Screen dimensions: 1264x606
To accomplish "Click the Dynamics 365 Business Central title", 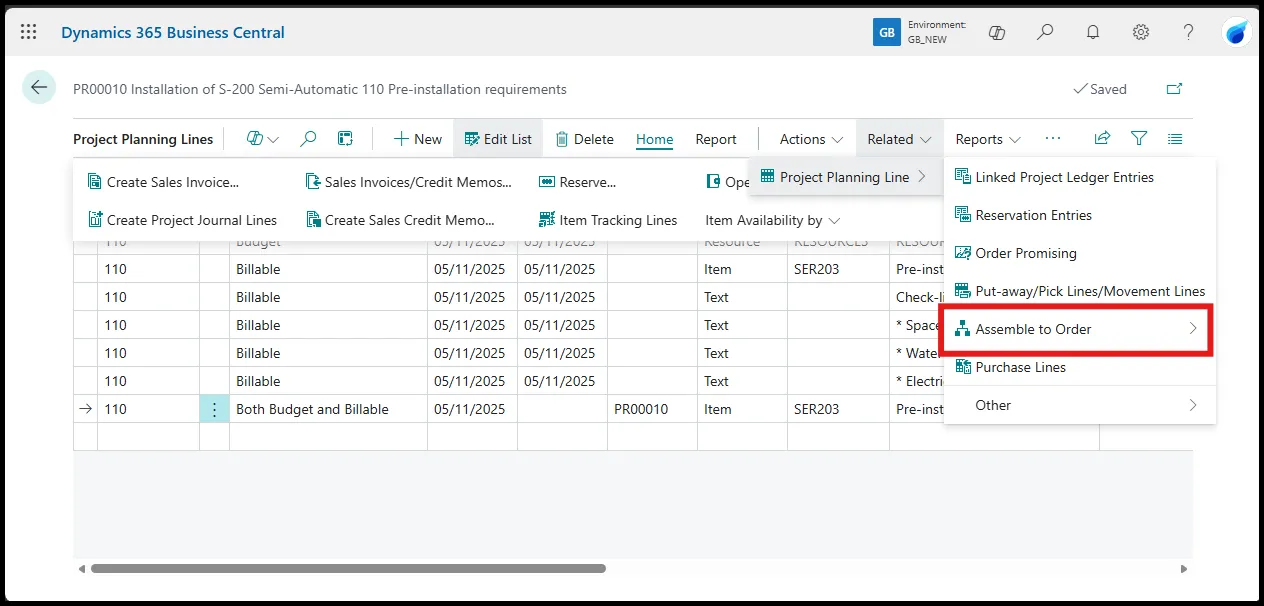I will pyautogui.click(x=173, y=32).
